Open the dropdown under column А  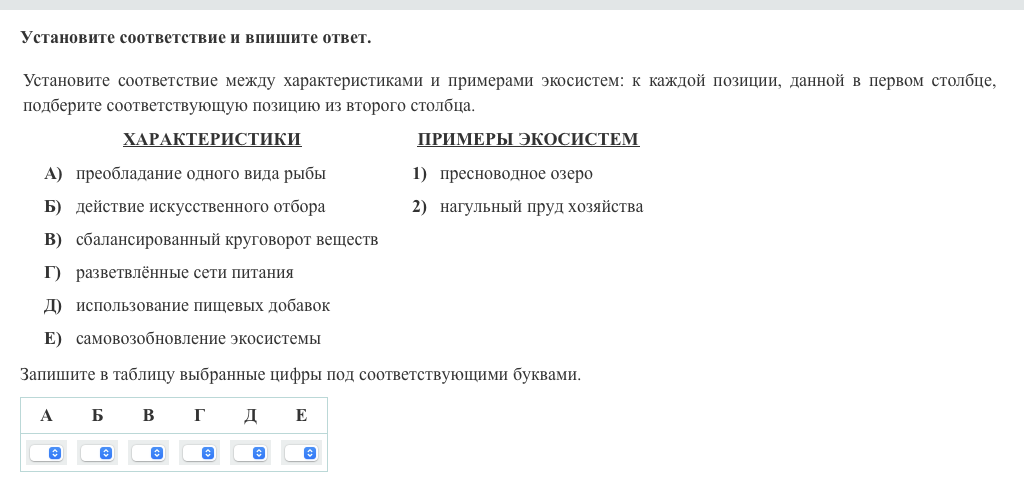pyautogui.click(x=47, y=453)
